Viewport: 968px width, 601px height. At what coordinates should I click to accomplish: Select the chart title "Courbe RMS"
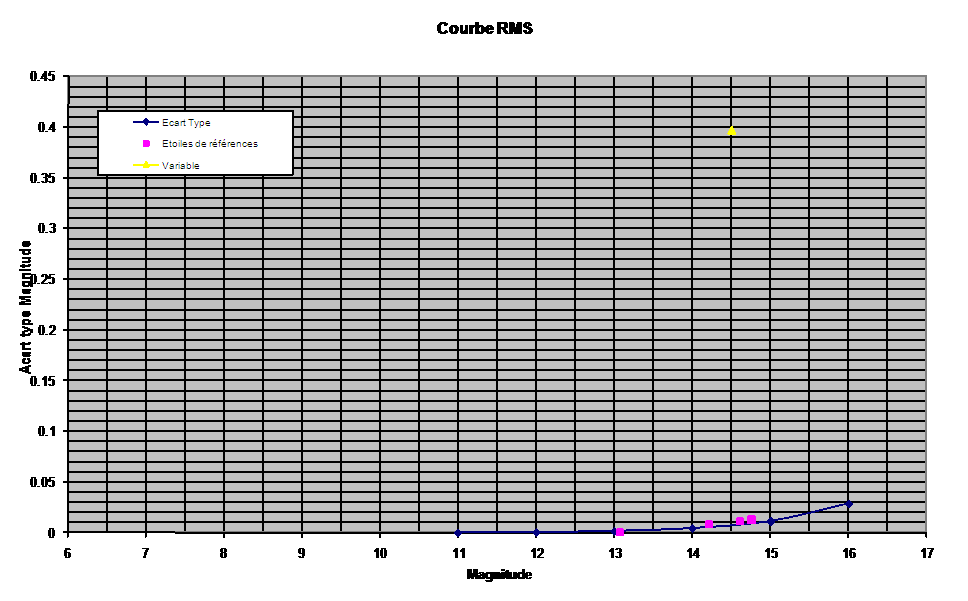484,28
